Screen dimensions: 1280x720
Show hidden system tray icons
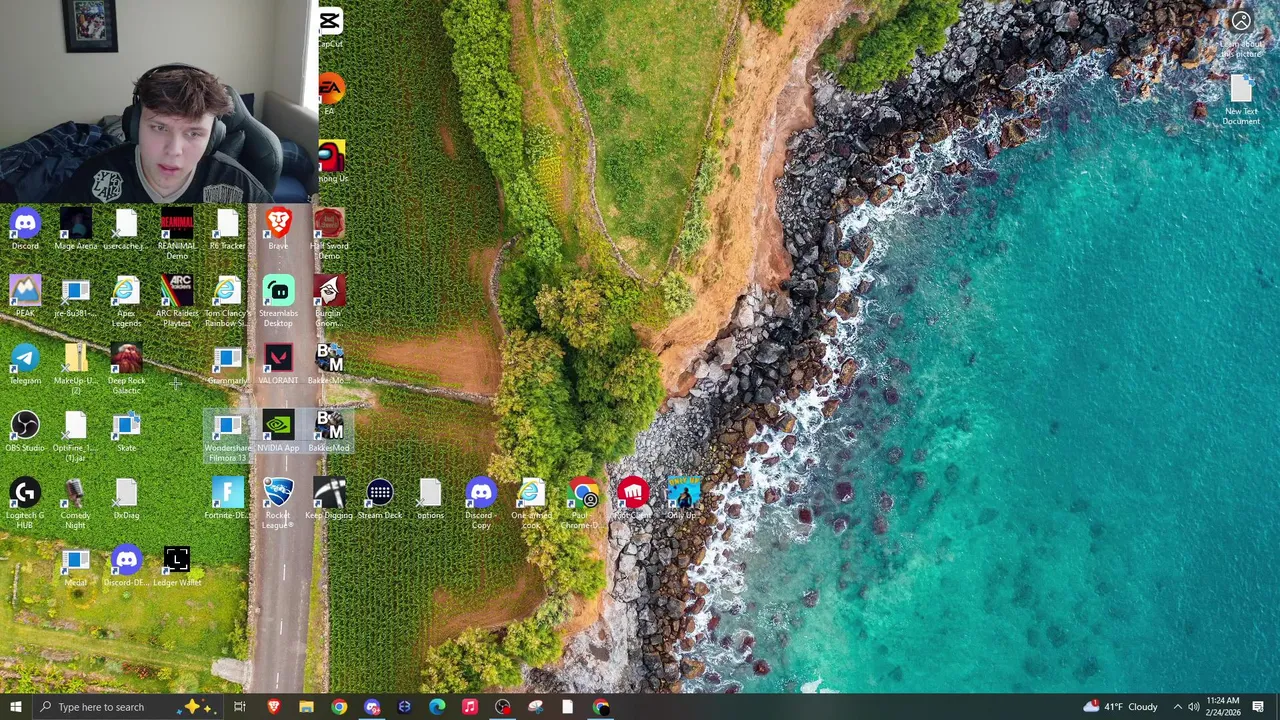(x=1177, y=707)
